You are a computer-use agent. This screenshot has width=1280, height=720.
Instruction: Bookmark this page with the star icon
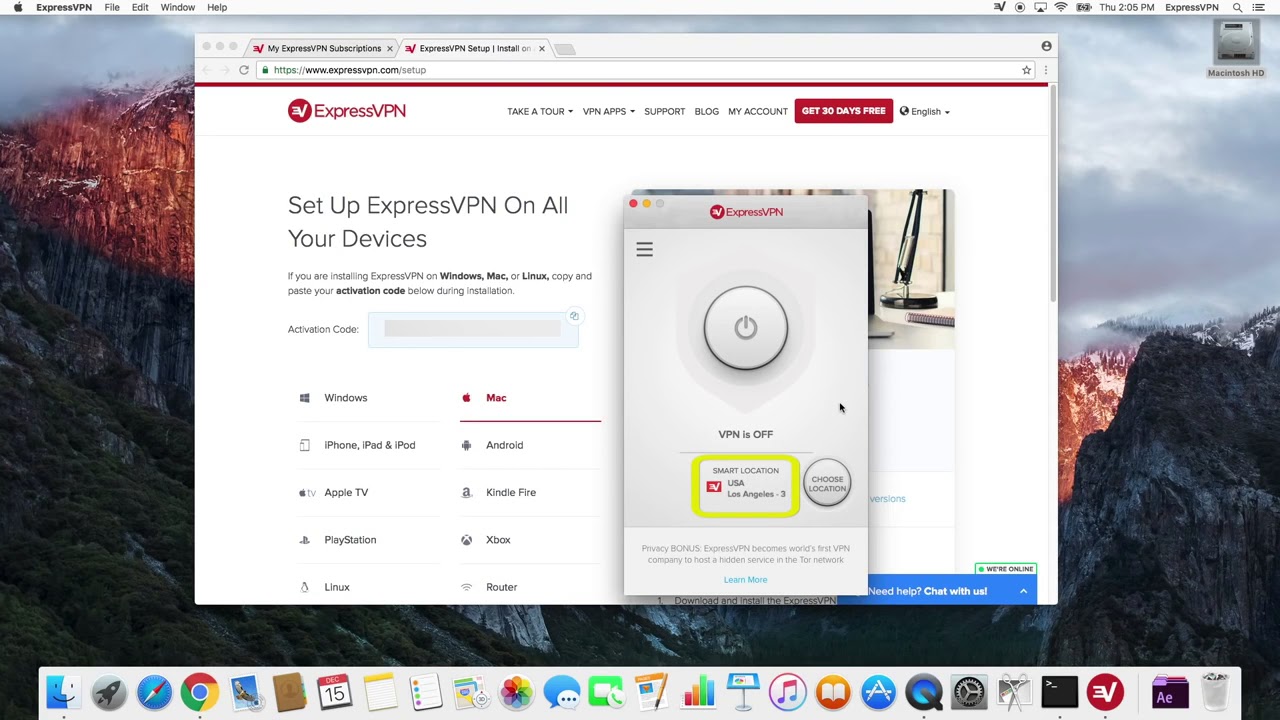[1026, 70]
